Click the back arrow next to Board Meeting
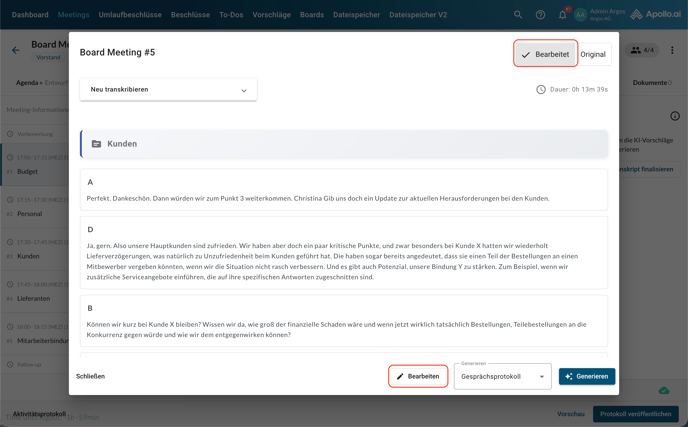 click(x=16, y=50)
